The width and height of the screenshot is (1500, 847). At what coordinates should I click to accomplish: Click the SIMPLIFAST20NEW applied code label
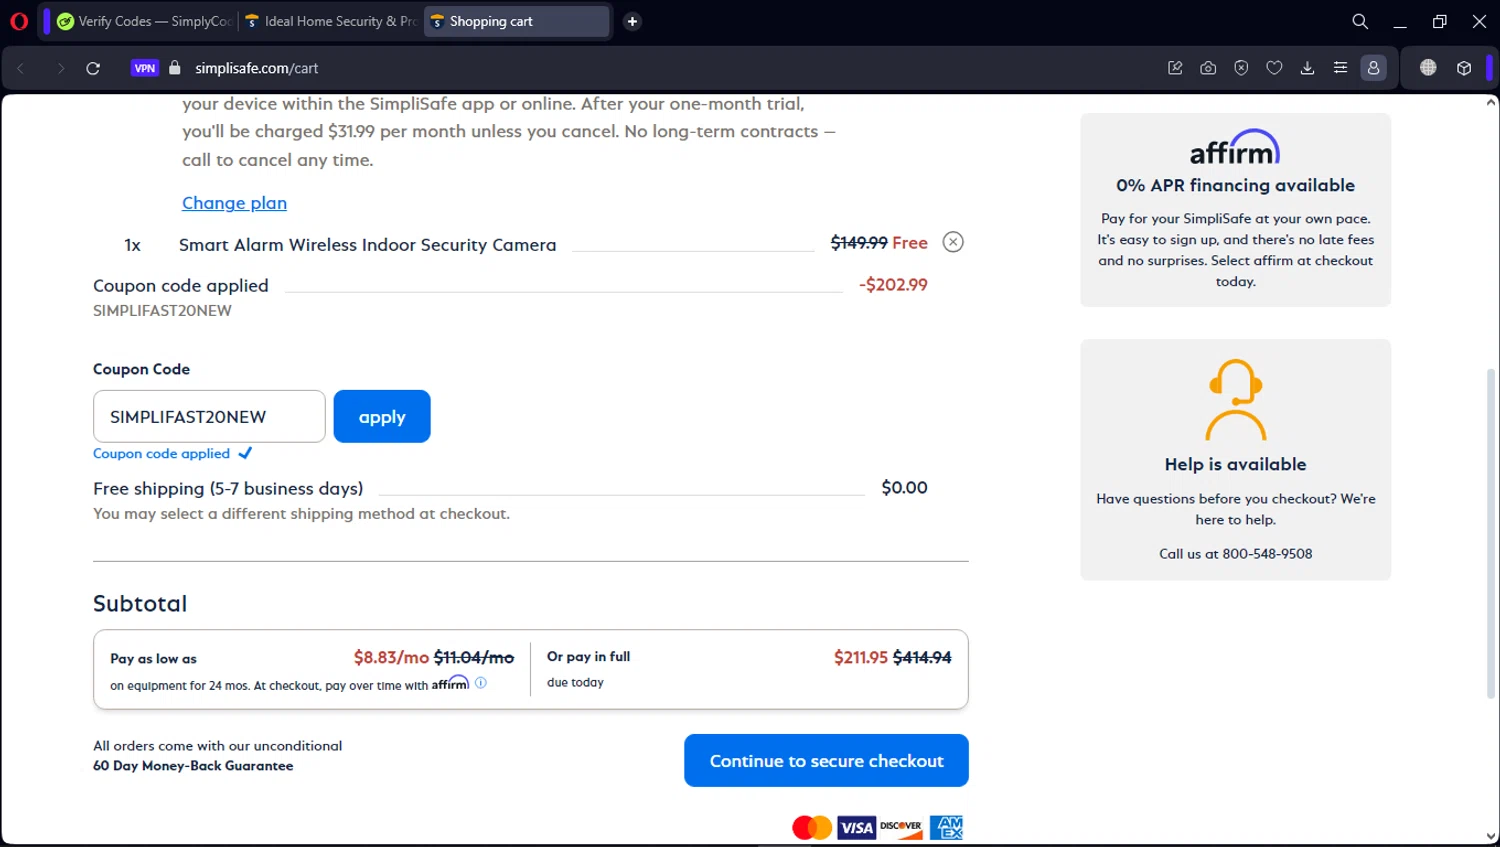[162, 311]
